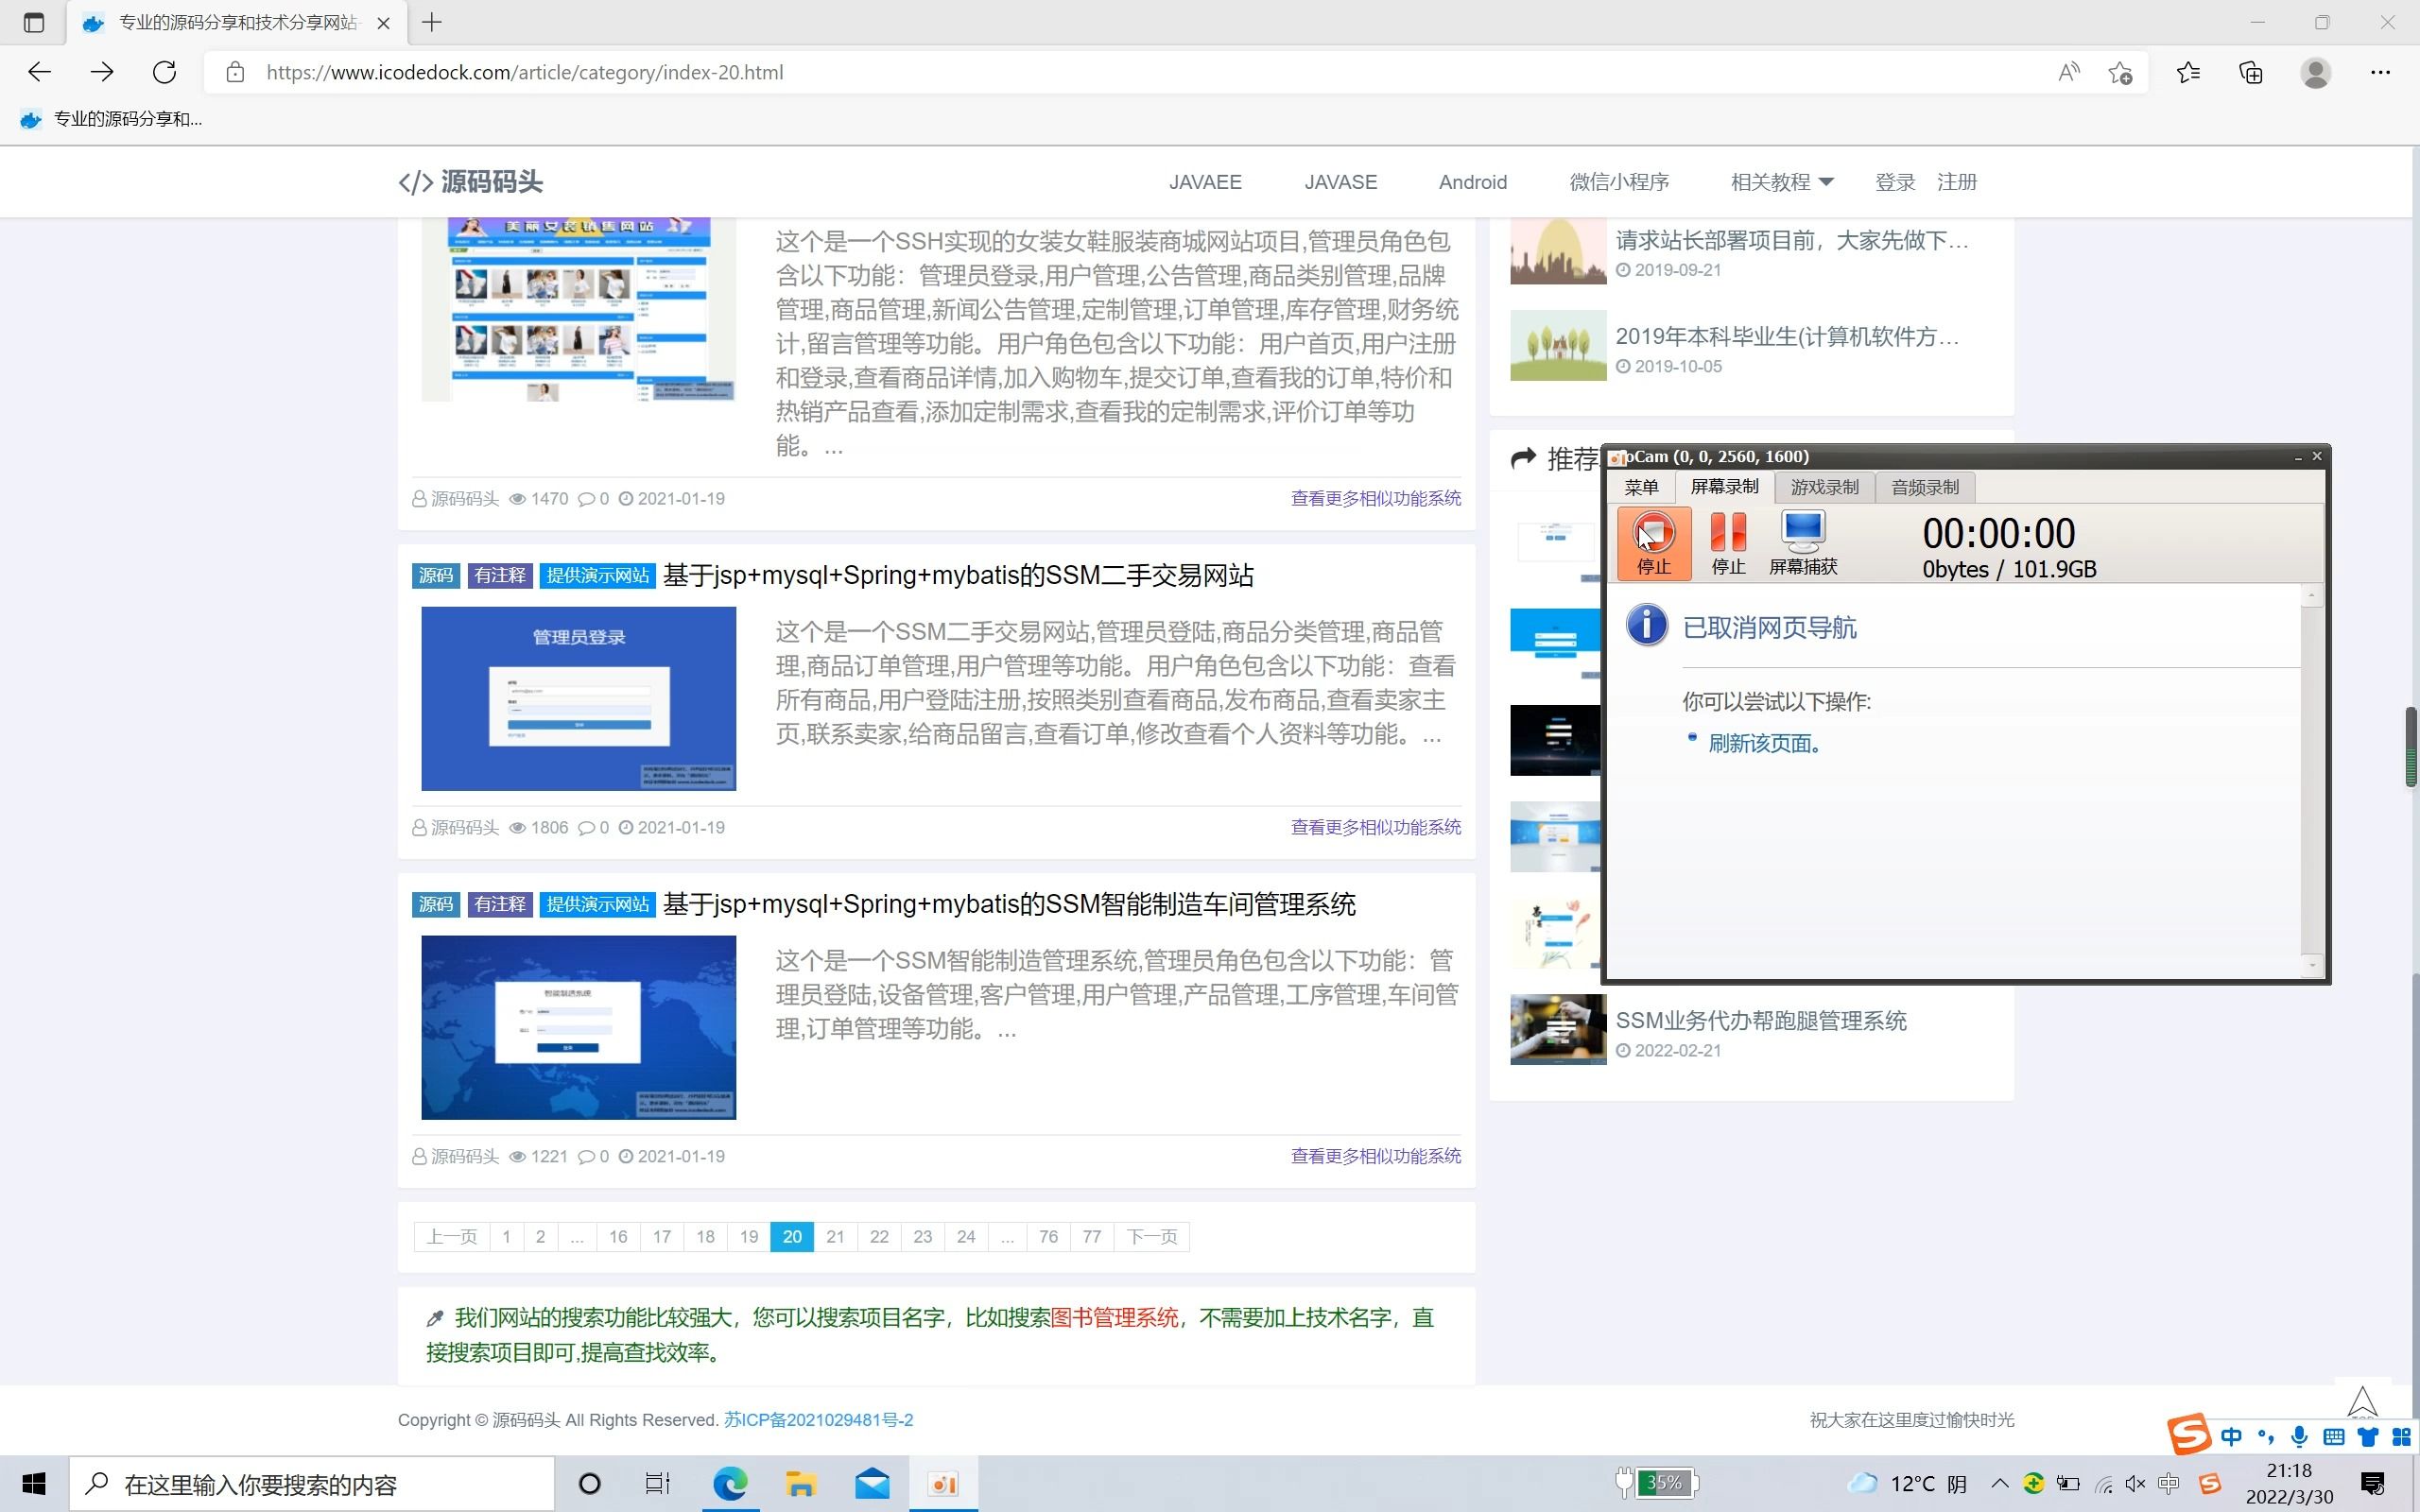The width and height of the screenshot is (2420, 1512).
Task: Refresh the browser page
Action: point(165,72)
